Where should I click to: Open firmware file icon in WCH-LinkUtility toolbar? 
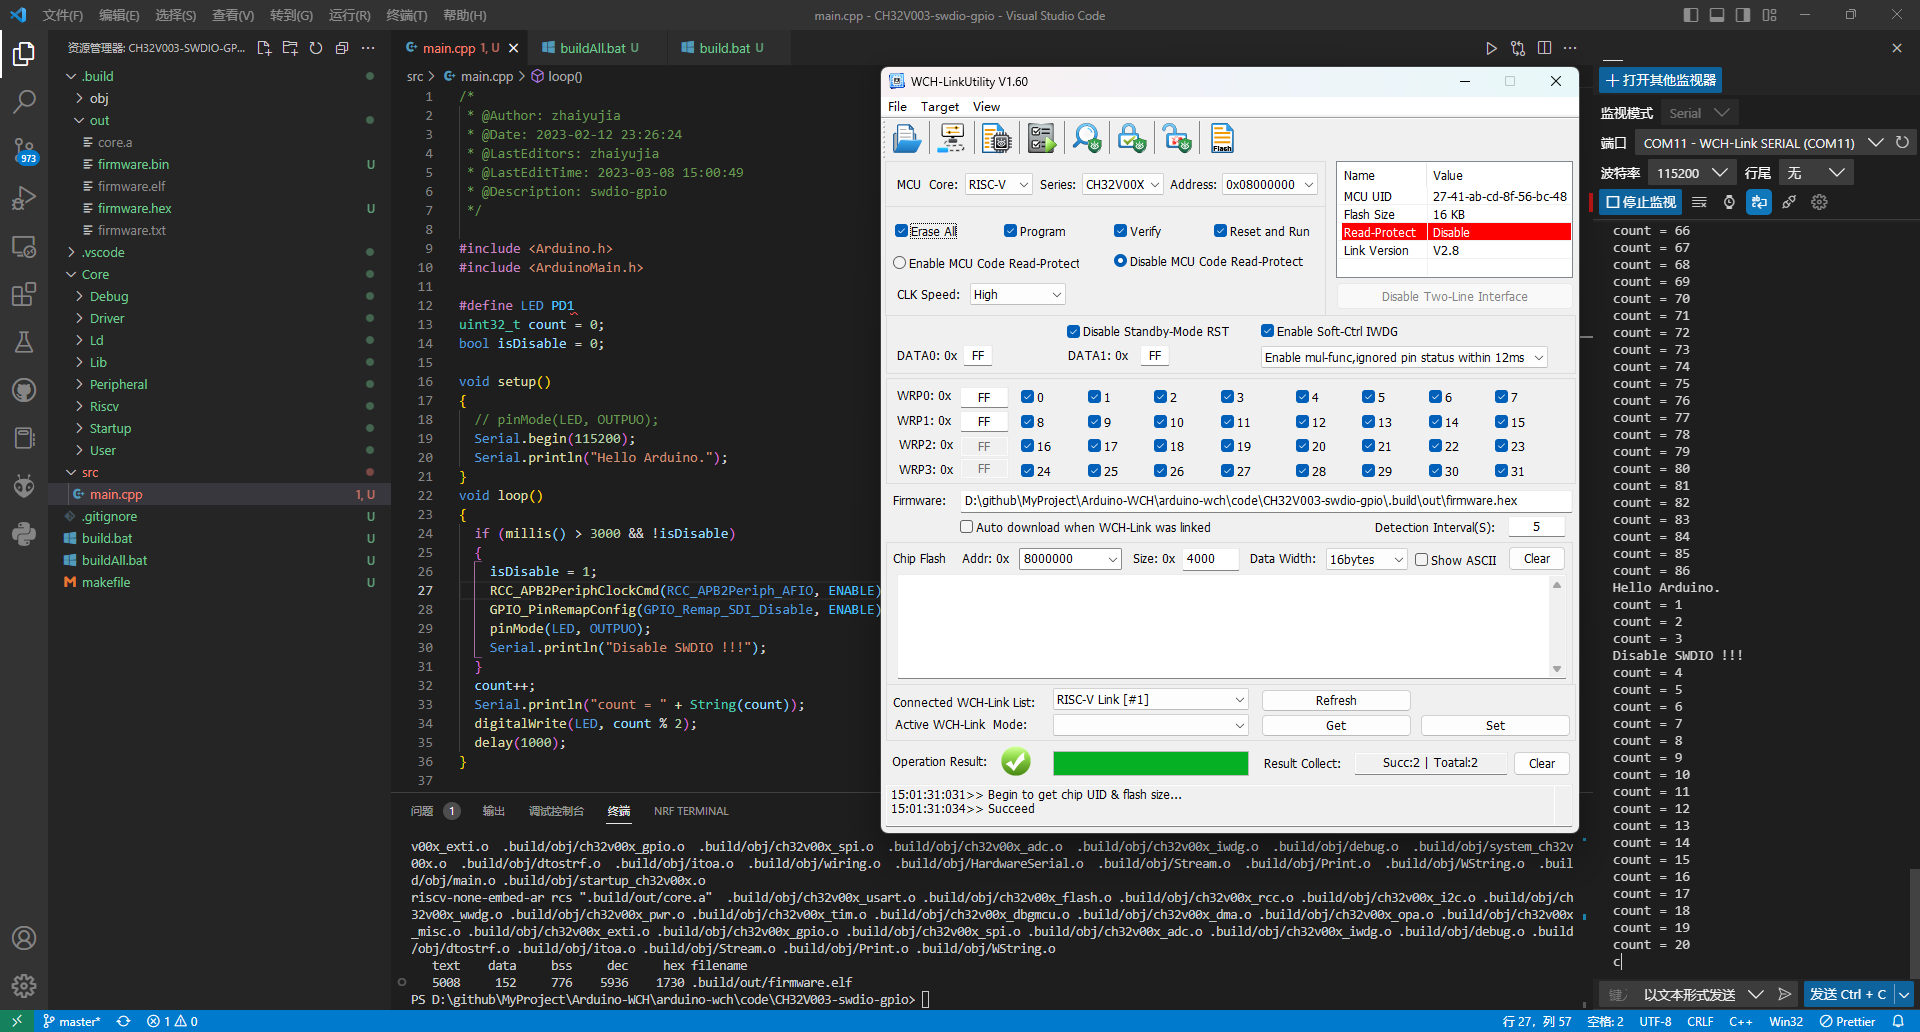coord(907,138)
